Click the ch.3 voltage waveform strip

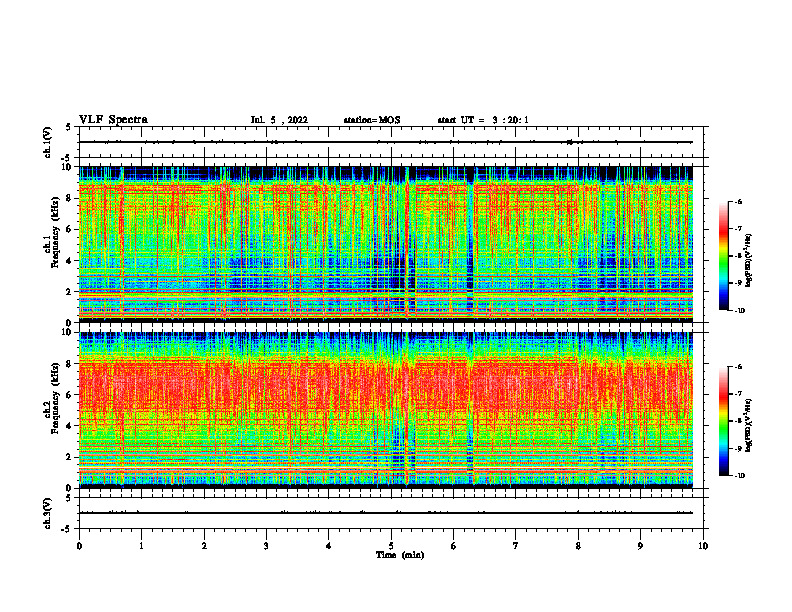391,513
